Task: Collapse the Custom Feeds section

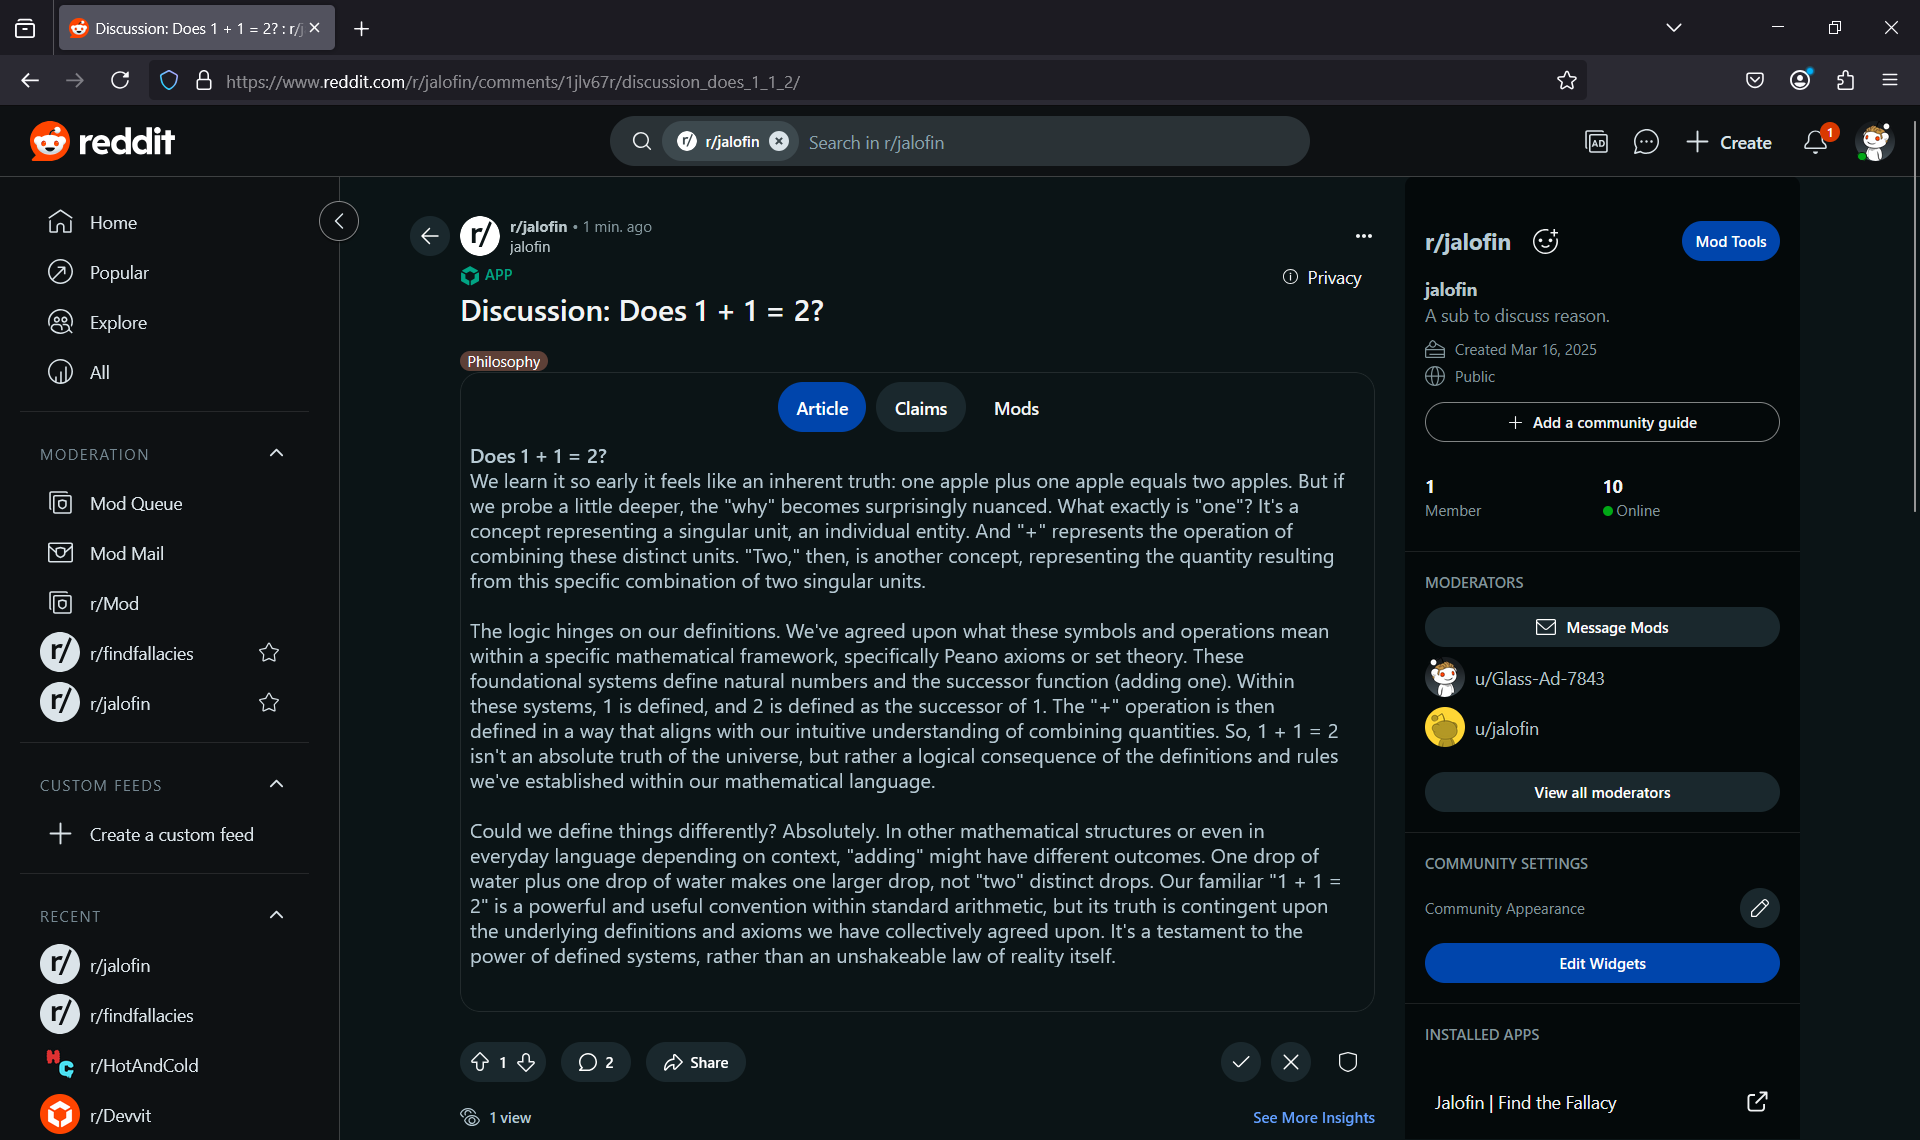Action: click(x=277, y=785)
